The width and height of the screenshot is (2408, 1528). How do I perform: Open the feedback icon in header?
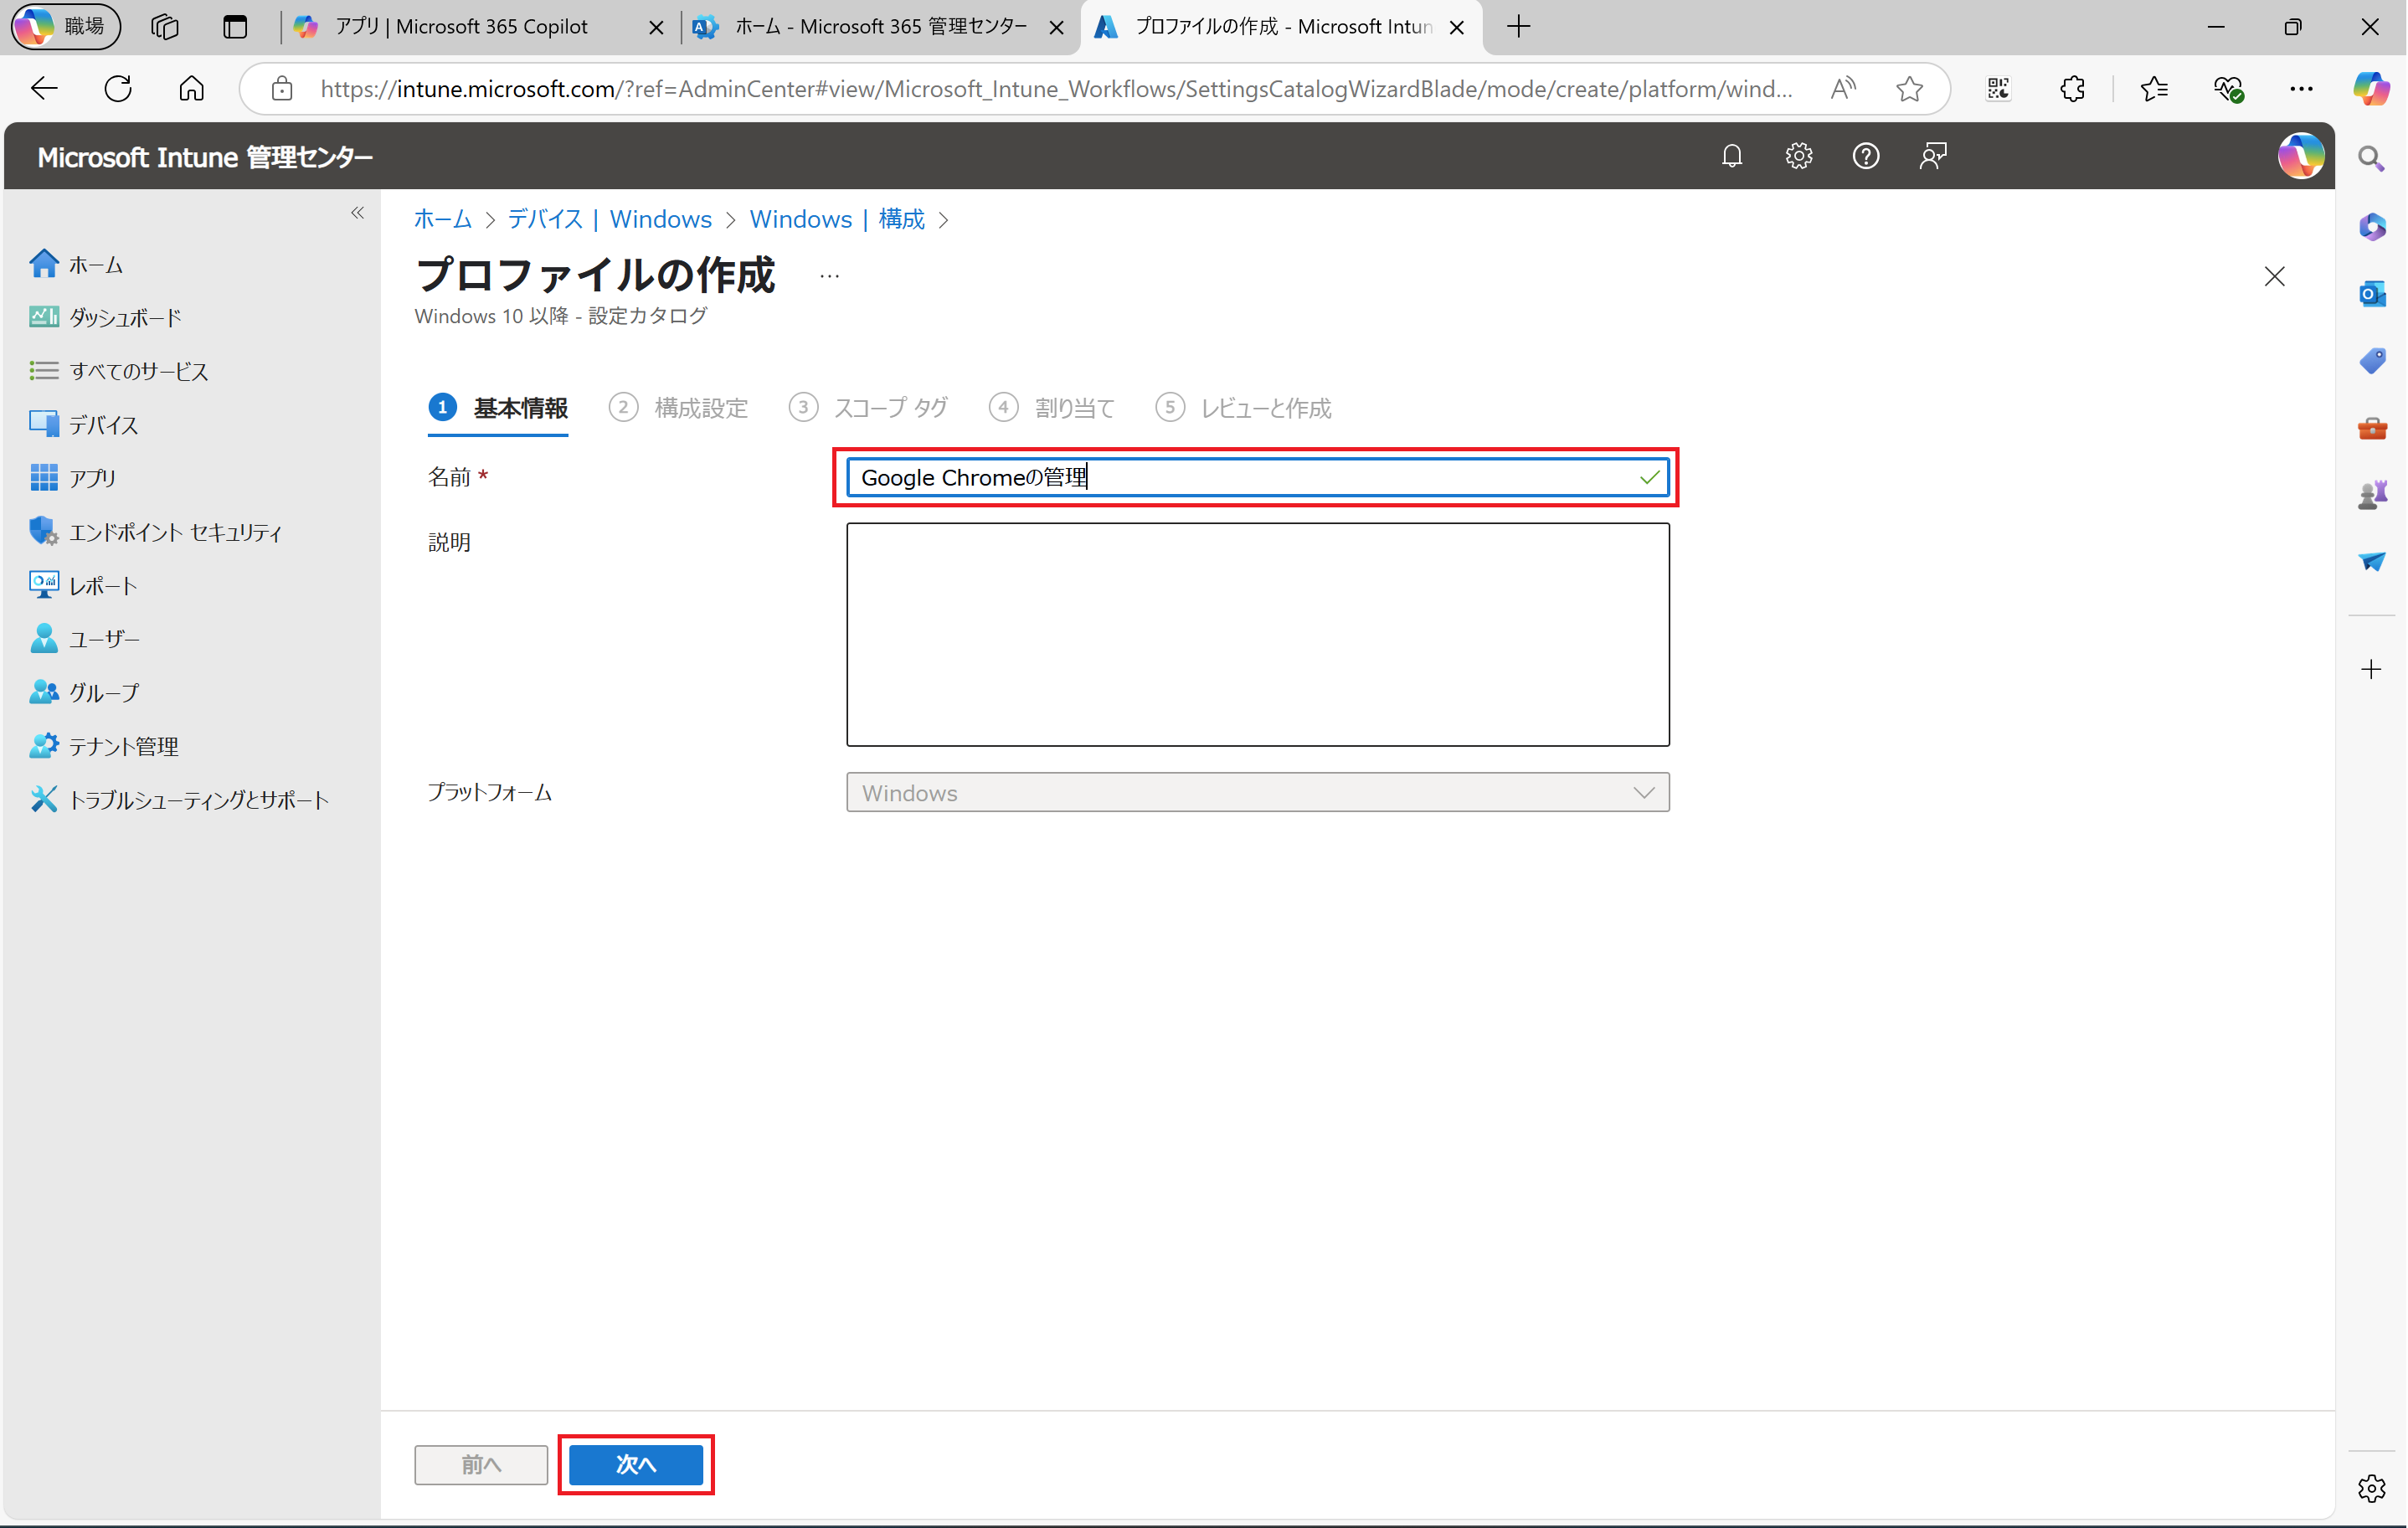1932,156
